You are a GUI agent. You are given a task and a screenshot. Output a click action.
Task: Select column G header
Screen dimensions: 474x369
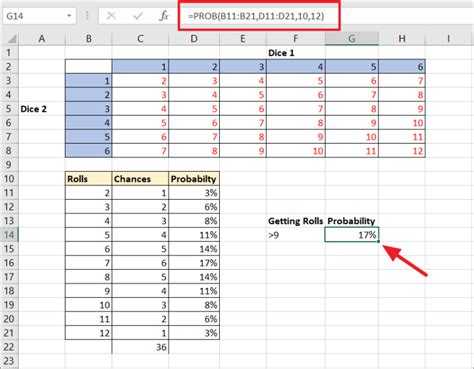pyautogui.click(x=352, y=39)
